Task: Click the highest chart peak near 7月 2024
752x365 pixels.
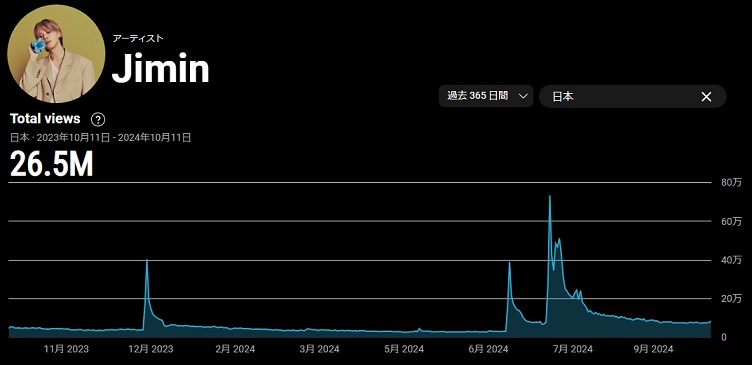Action: click(x=550, y=196)
